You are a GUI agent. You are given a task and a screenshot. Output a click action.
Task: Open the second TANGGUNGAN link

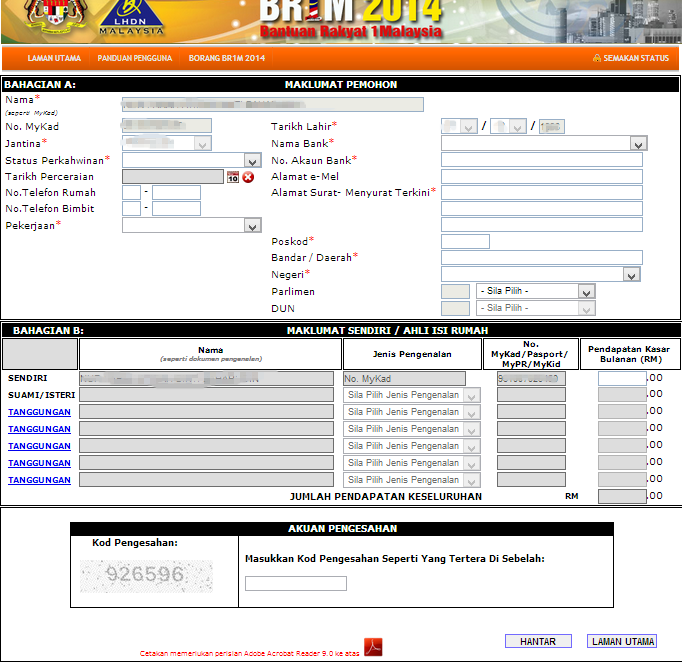39,429
